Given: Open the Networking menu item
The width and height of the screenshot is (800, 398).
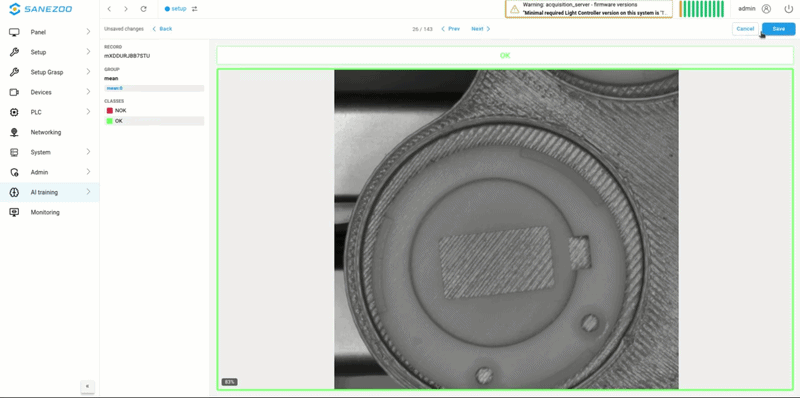Looking at the screenshot, I should click(49, 132).
